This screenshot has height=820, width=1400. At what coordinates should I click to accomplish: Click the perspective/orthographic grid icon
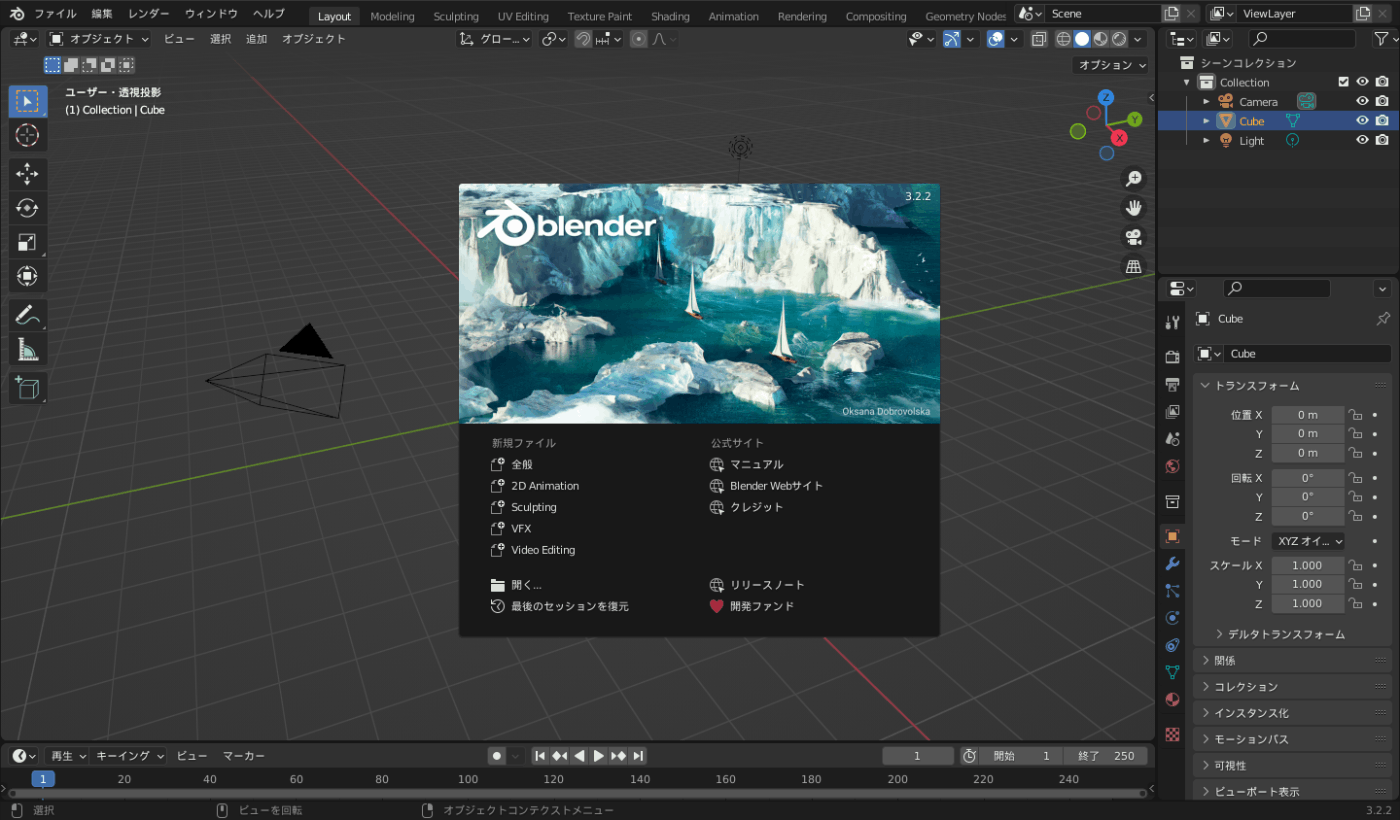click(x=1134, y=267)
